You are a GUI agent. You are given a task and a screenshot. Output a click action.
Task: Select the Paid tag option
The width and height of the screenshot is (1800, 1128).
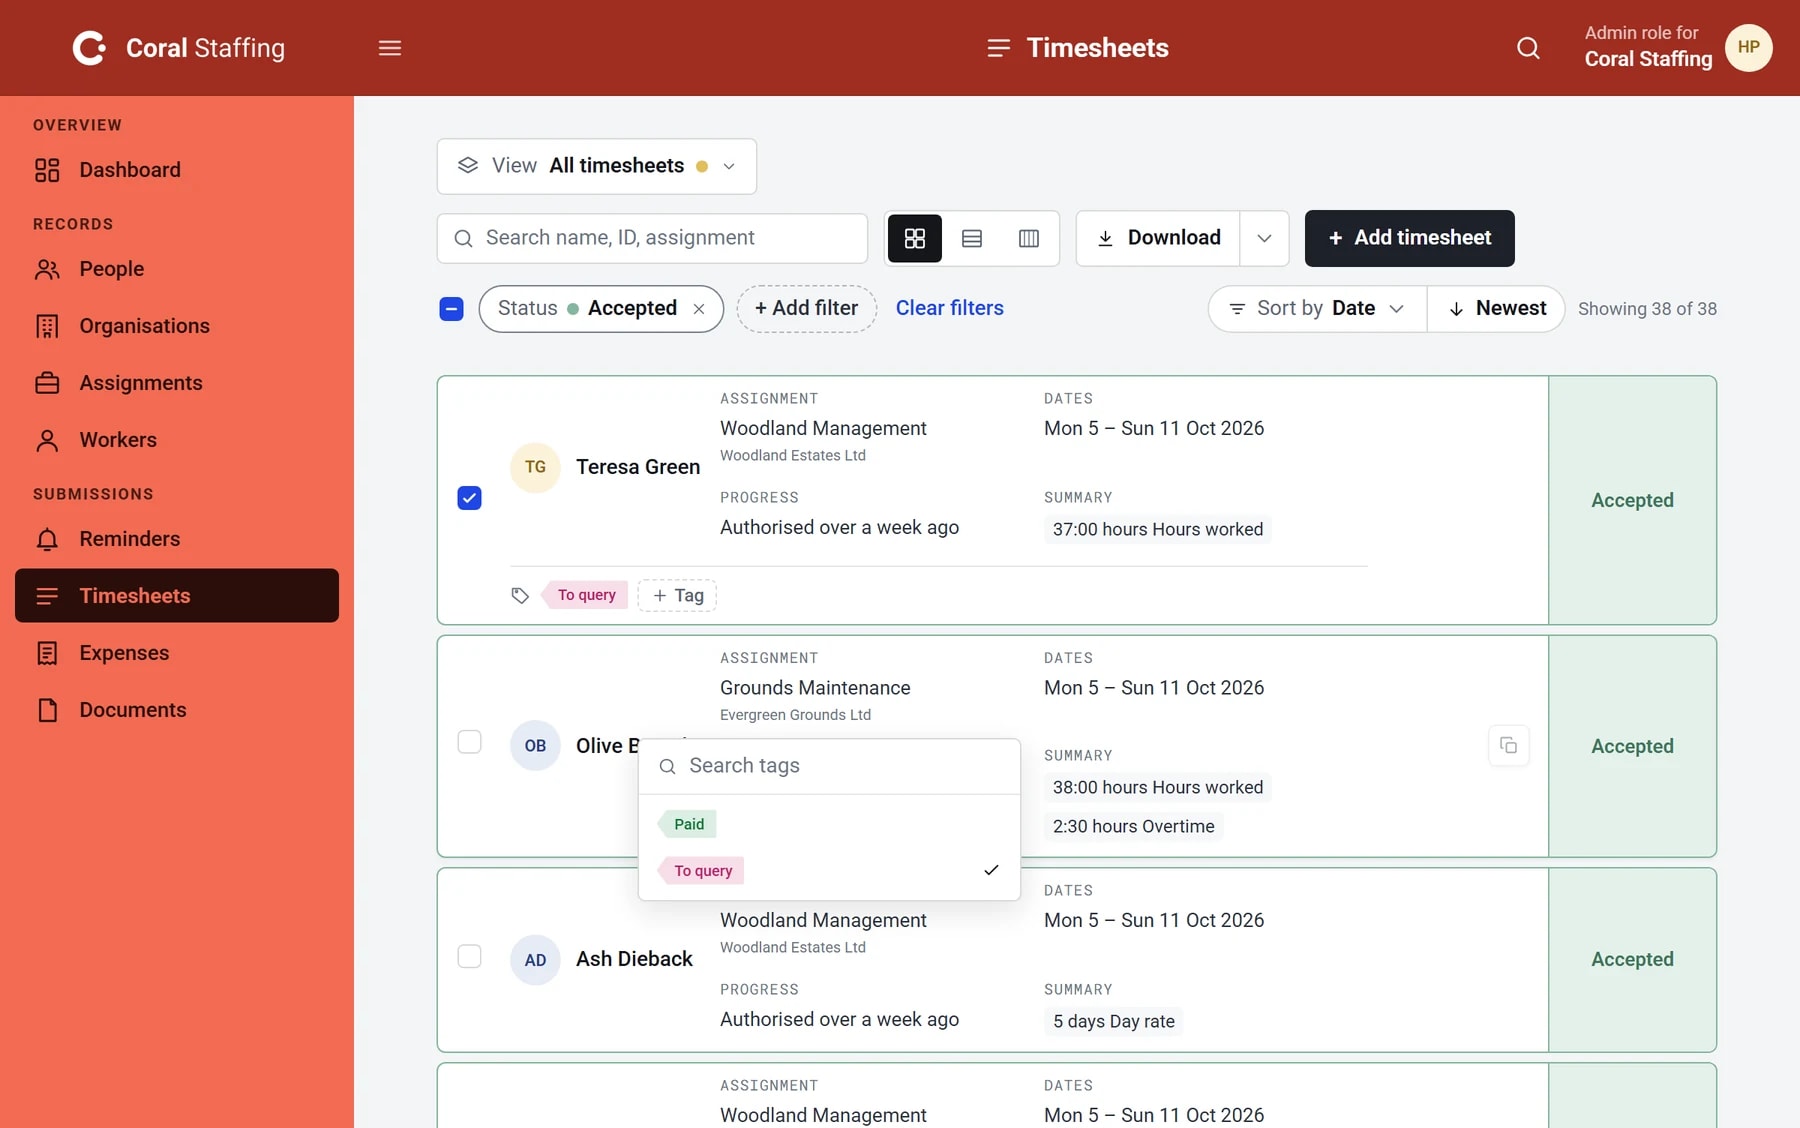[829, 825]
